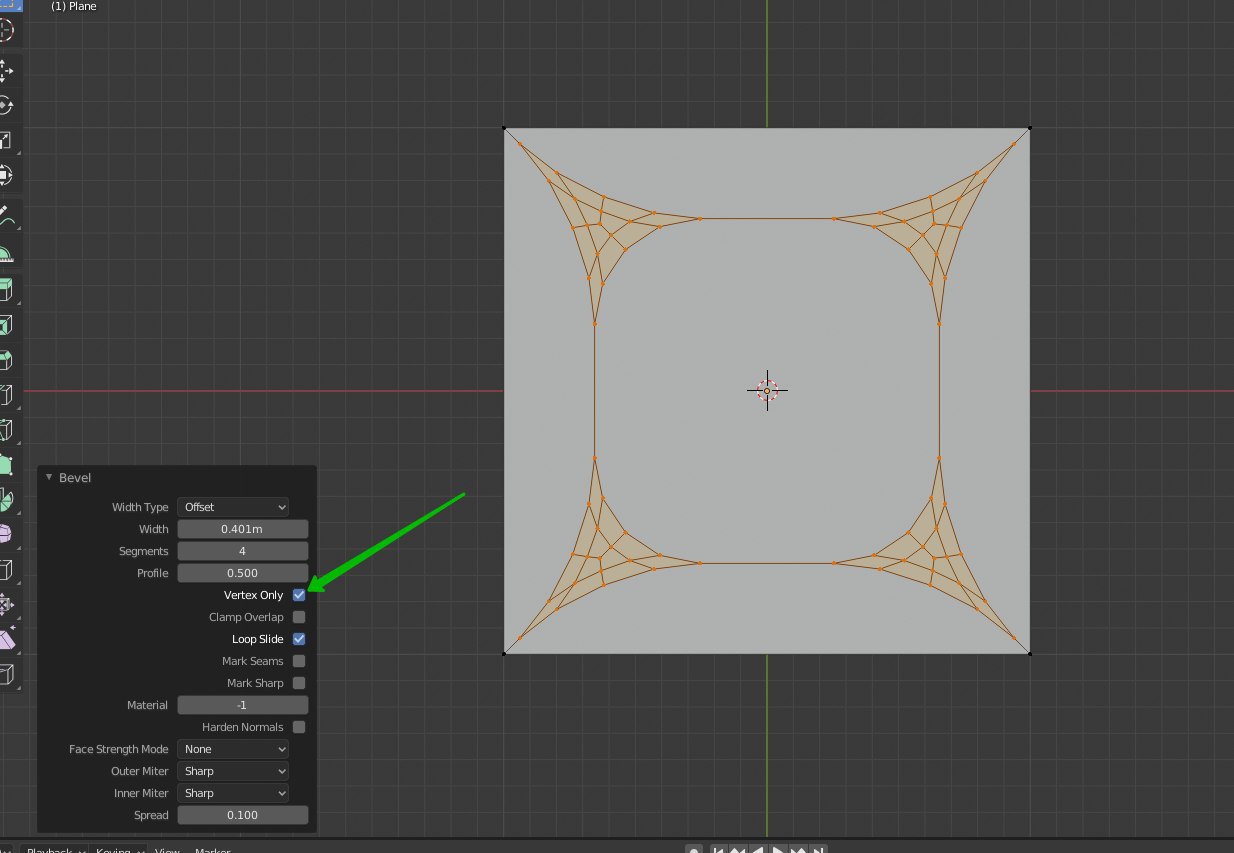Open the Face Strength Mode dropdown
The image size is (1234, 853).
pos(233,749)
